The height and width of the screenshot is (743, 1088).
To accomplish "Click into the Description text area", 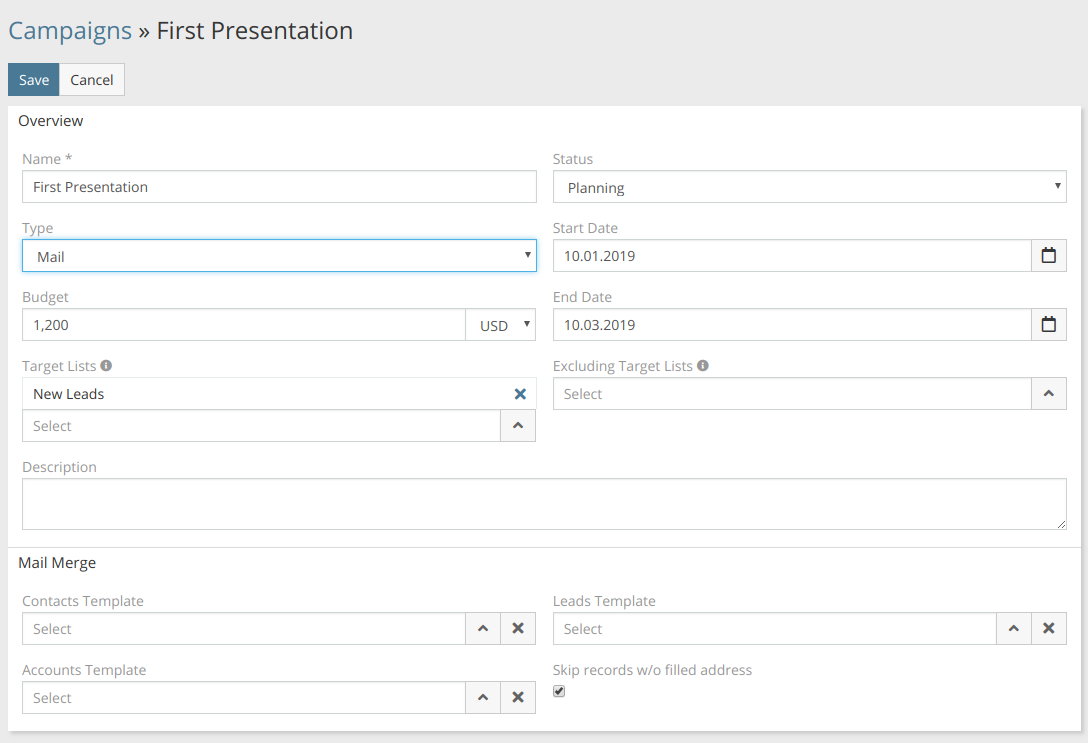I will (x=543, y=504).
